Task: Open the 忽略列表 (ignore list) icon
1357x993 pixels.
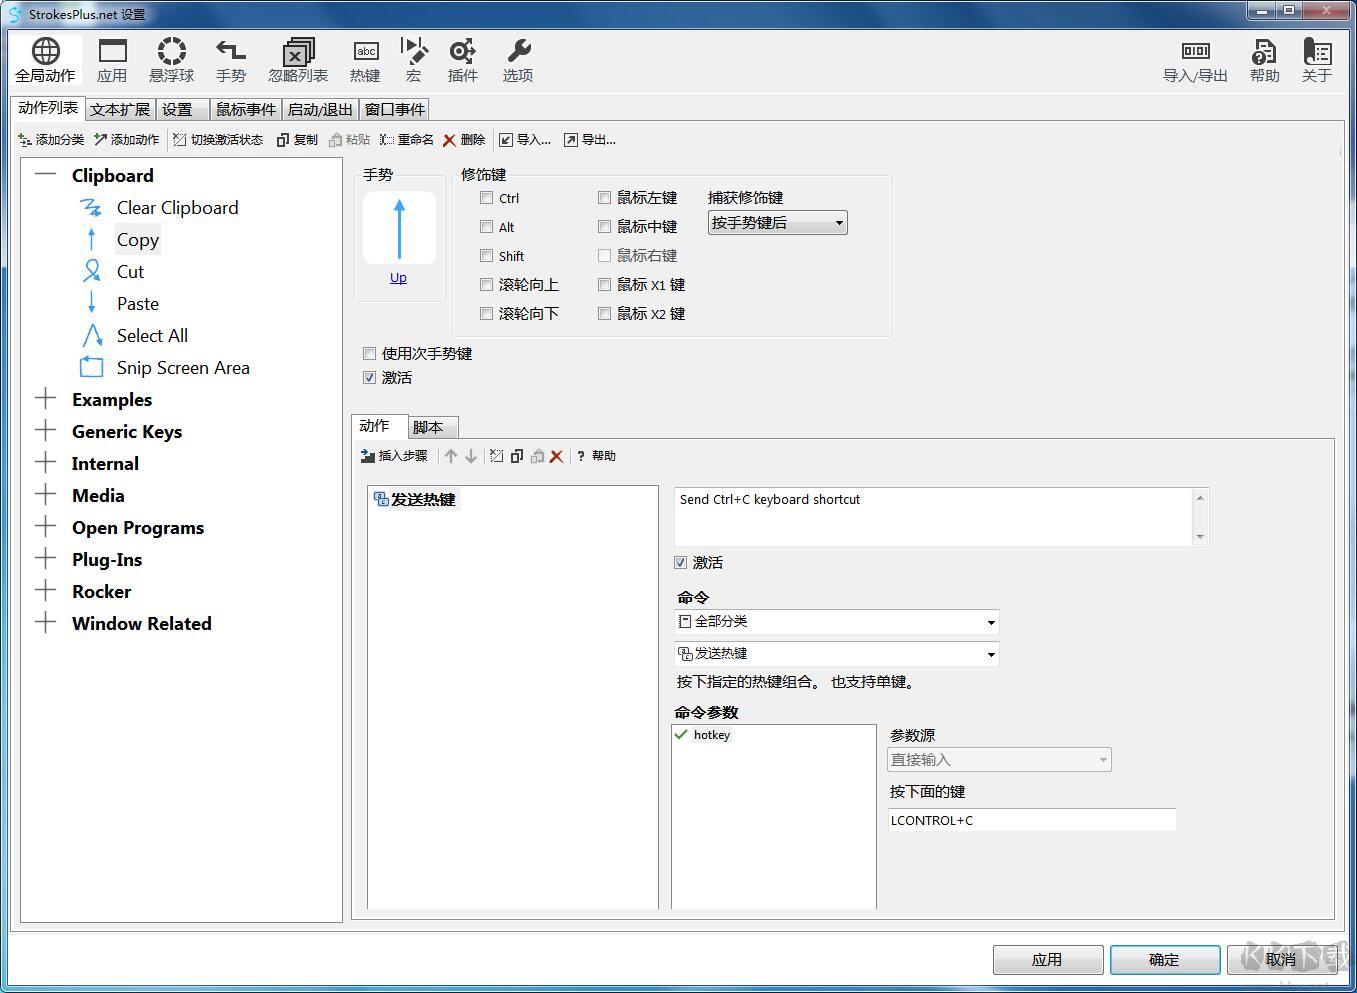Action: [298, 60]
